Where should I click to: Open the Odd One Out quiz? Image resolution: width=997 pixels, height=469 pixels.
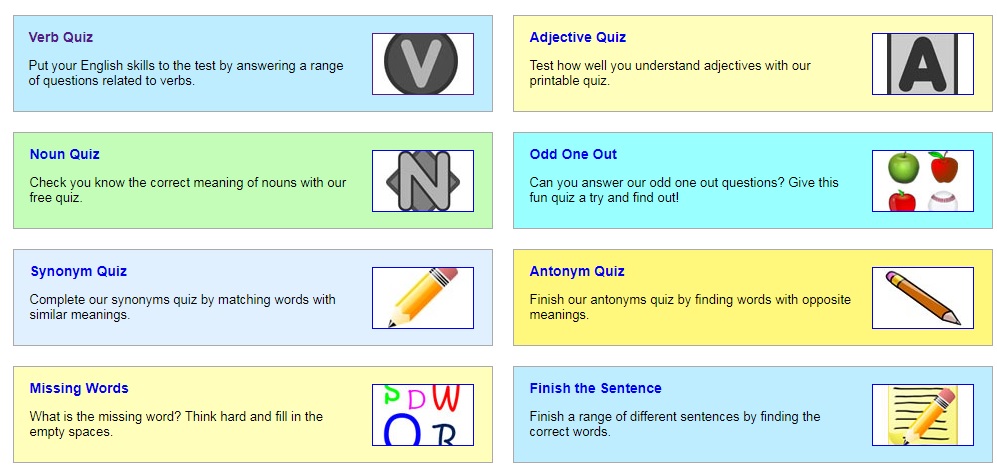pyautogui.click(x=573, y=154)
